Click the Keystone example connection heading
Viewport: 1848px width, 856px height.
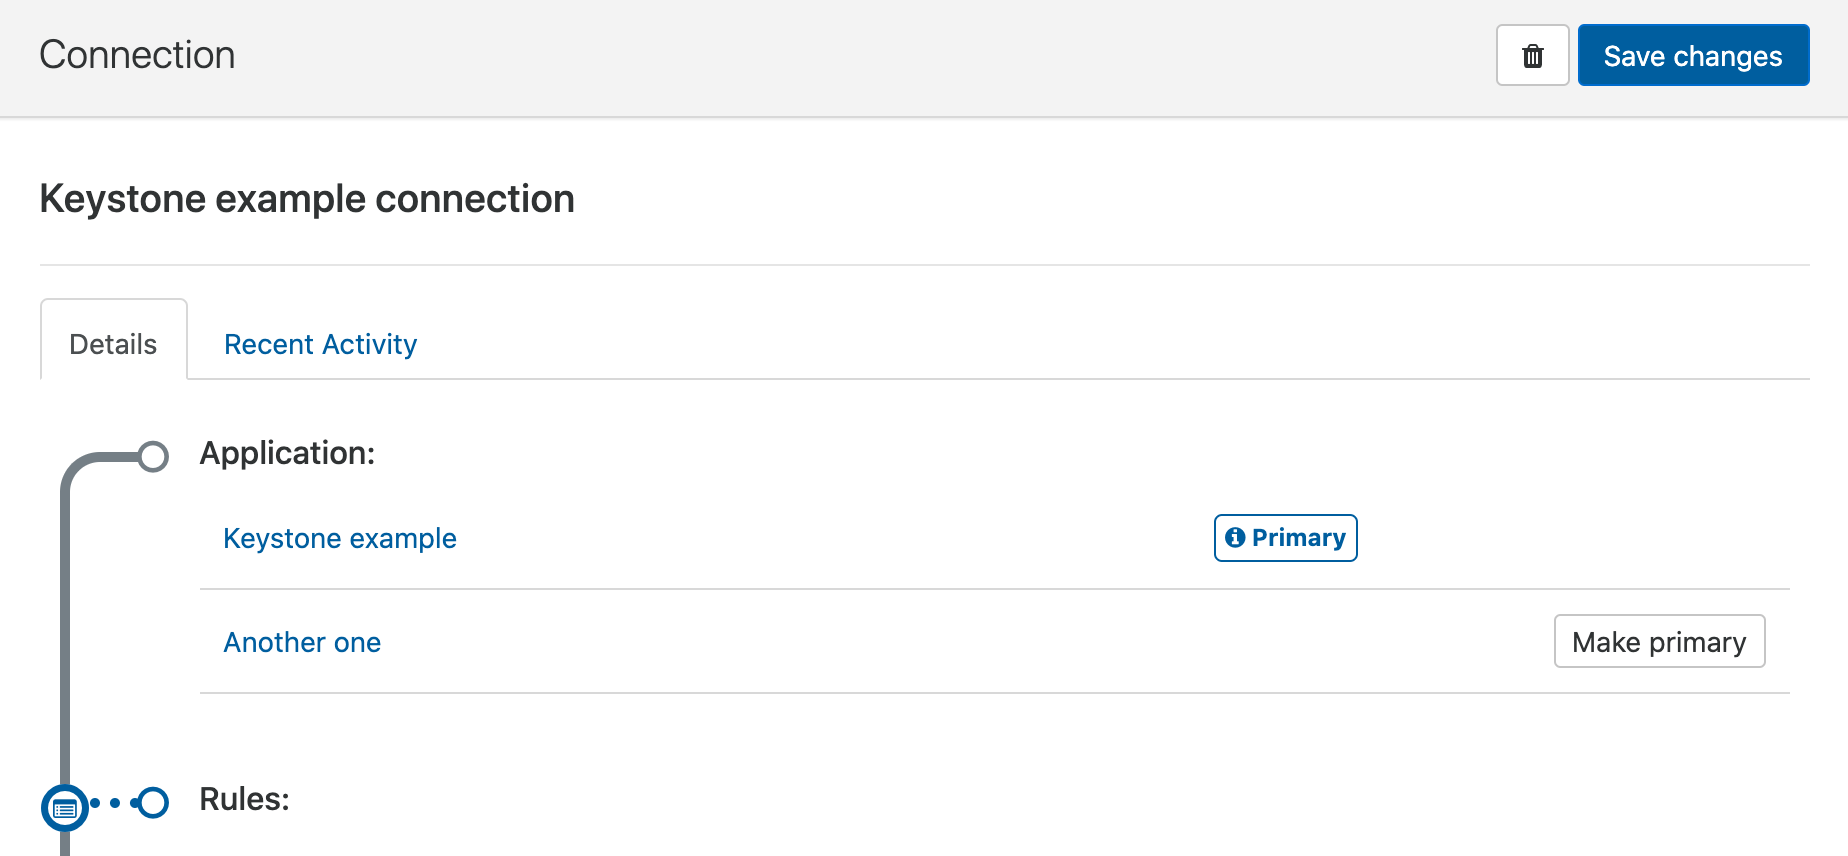tap(306, 199)
